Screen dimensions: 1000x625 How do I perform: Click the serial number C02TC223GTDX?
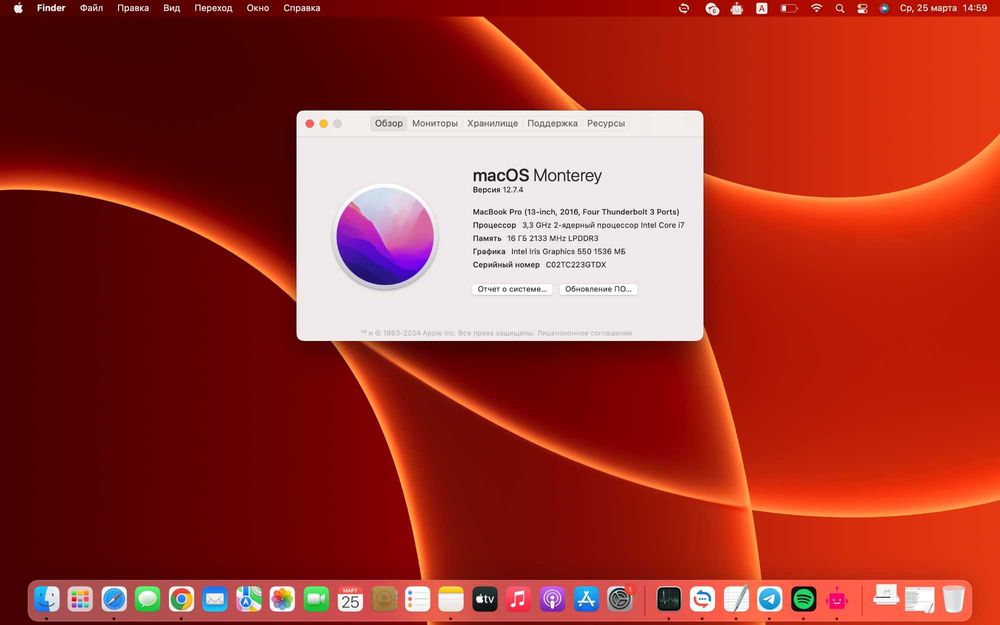click(x=576, y=265)
